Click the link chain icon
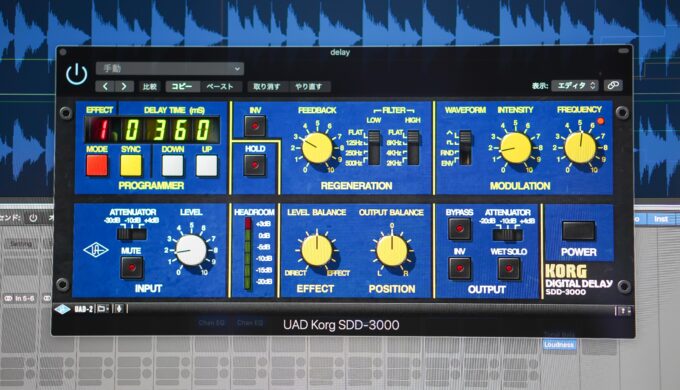680x390 pixels. [x=613, y=85]
